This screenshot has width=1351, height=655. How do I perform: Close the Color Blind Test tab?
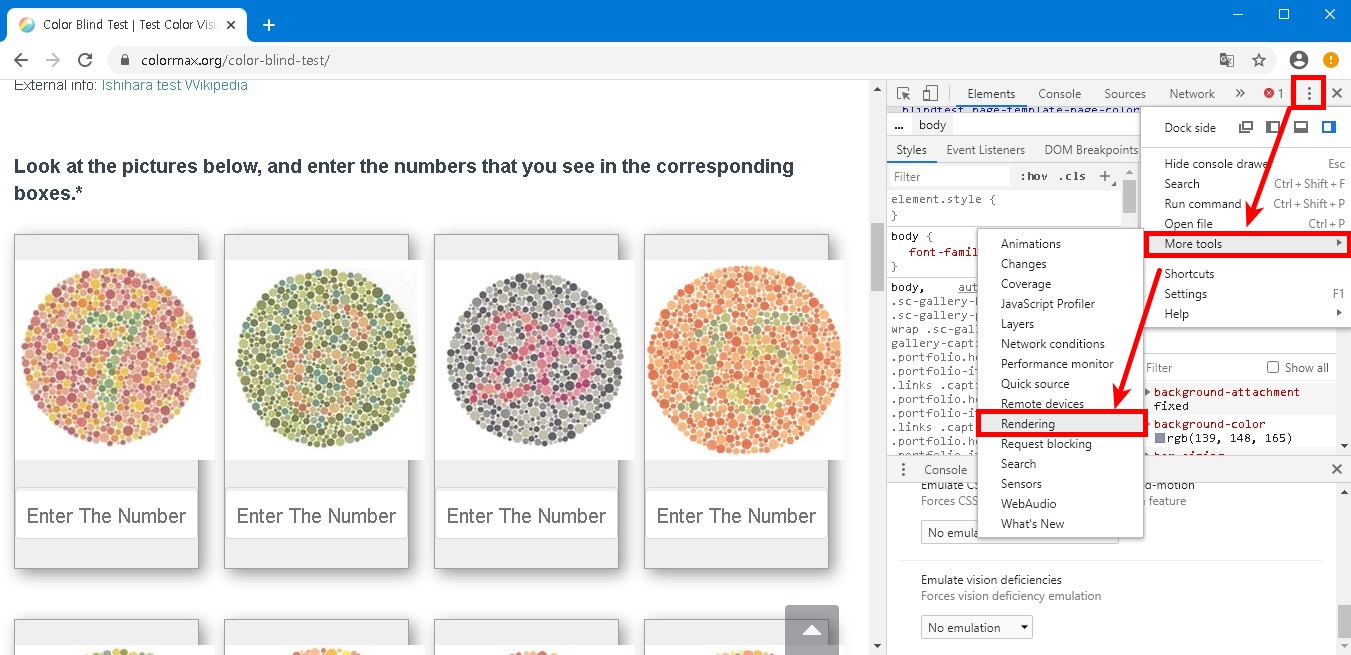pyautogui.click(x=233, y=25)
